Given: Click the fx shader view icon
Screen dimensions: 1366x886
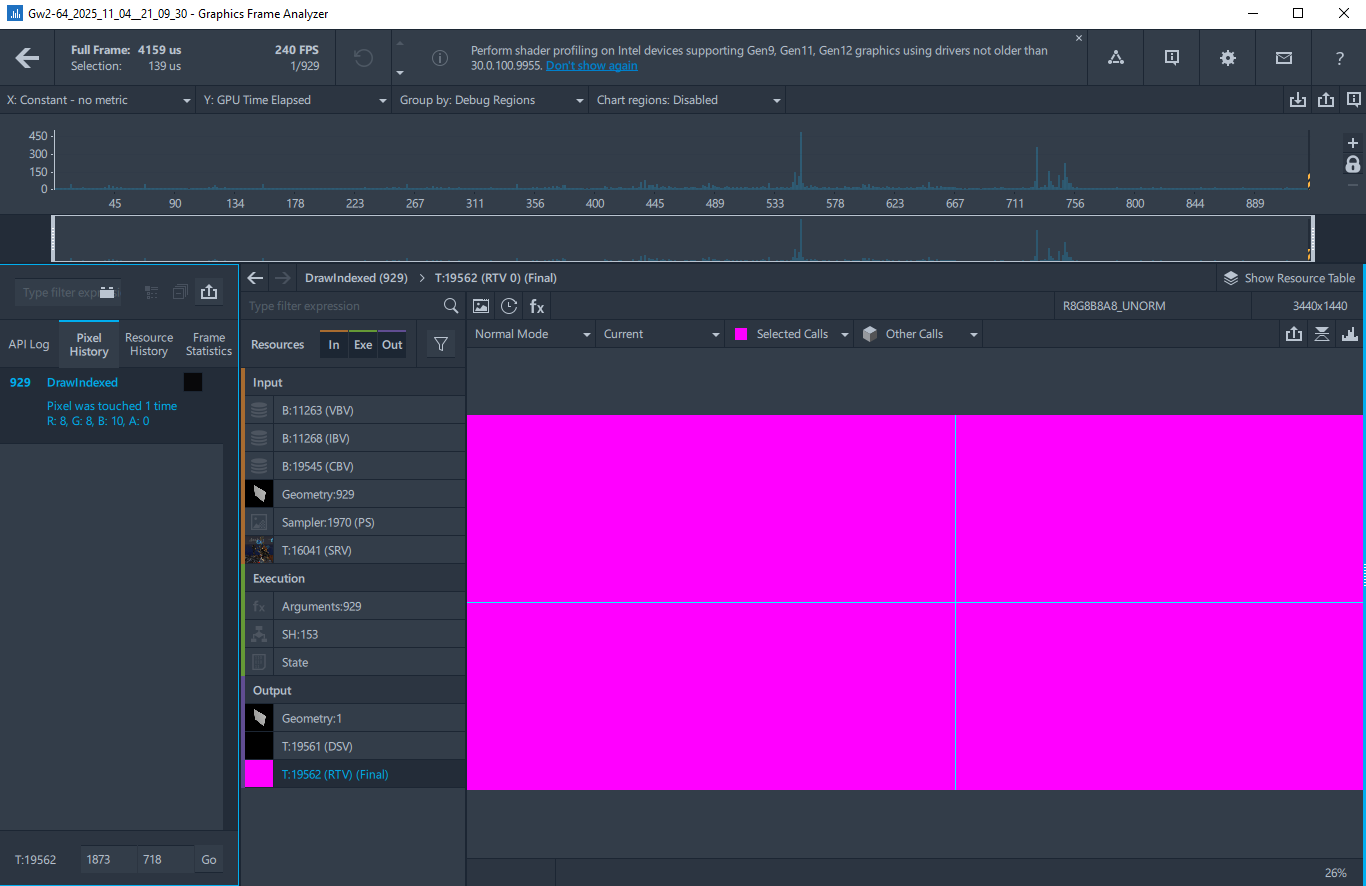Looking at the screenshot, I should [x=537, y=306].
